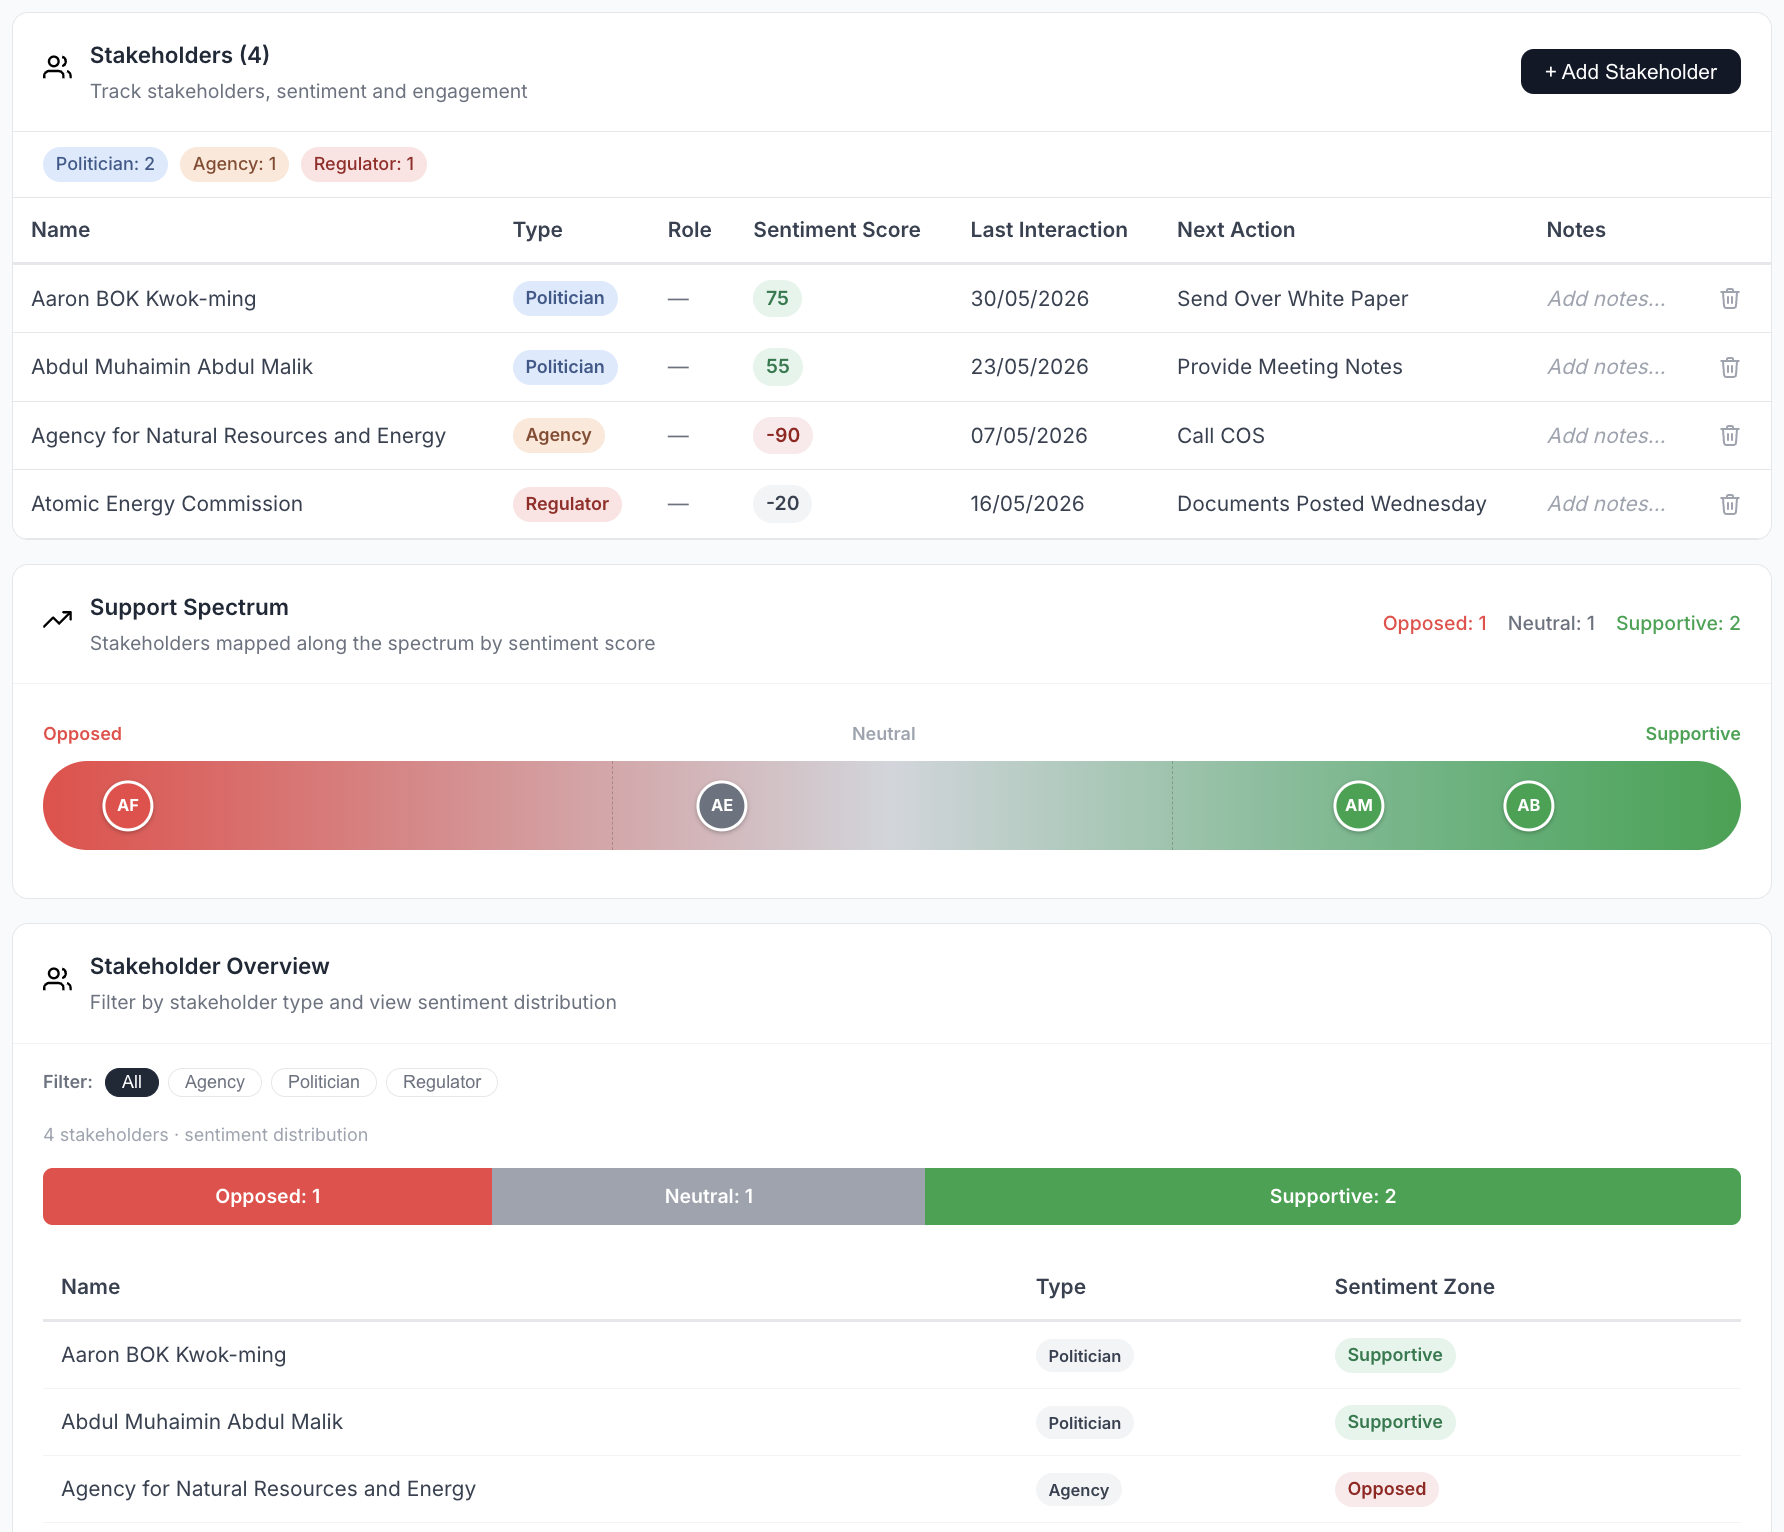This screenshot has height=1532, width=1784.
Task: Click Opposed: 1 count in Support Spectrum header
Action: [x=1435, y=623]
